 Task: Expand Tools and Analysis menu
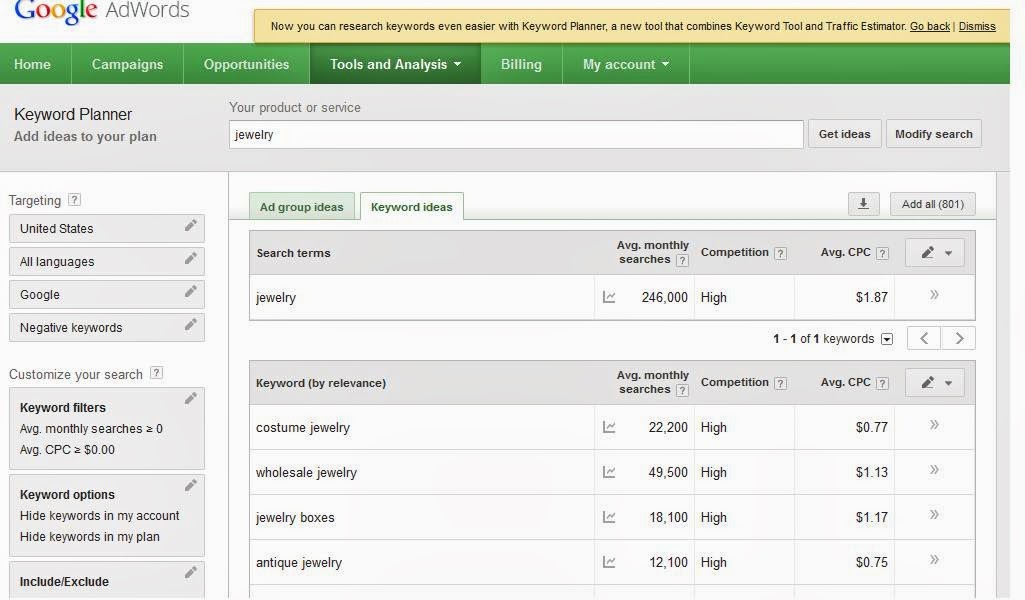tap(395, 64)
